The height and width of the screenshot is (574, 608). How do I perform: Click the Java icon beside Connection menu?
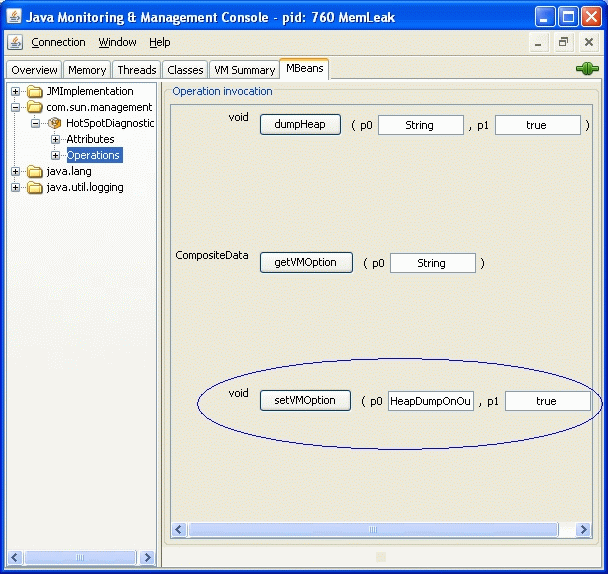[15, 42]
